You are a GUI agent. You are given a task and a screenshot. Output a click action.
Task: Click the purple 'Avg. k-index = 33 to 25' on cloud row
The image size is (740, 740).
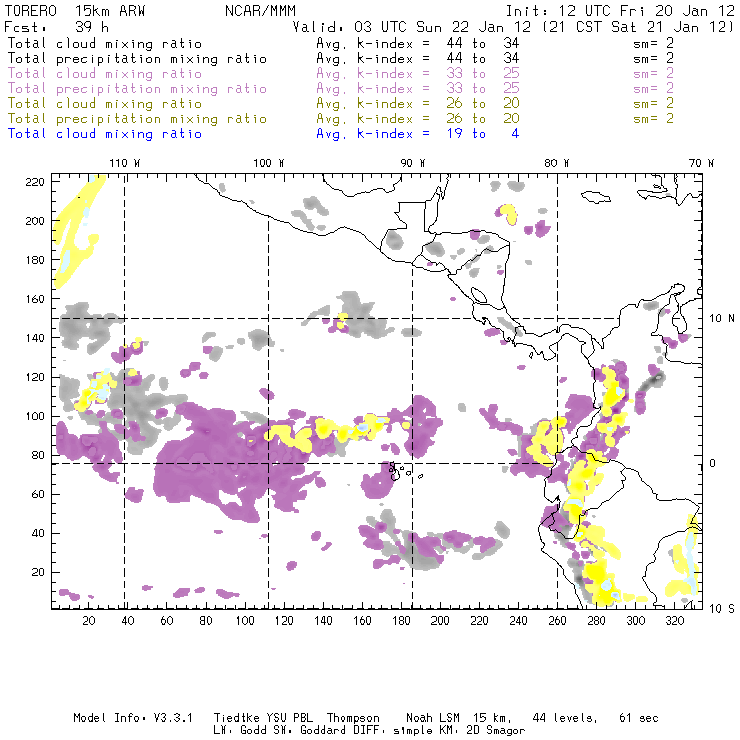(418, 74)
